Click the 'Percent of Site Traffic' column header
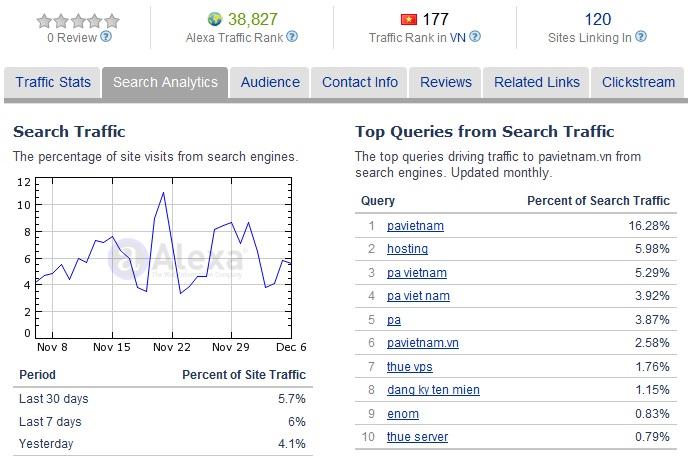Screen dimensions: 694x467 [x=244, y=375]
